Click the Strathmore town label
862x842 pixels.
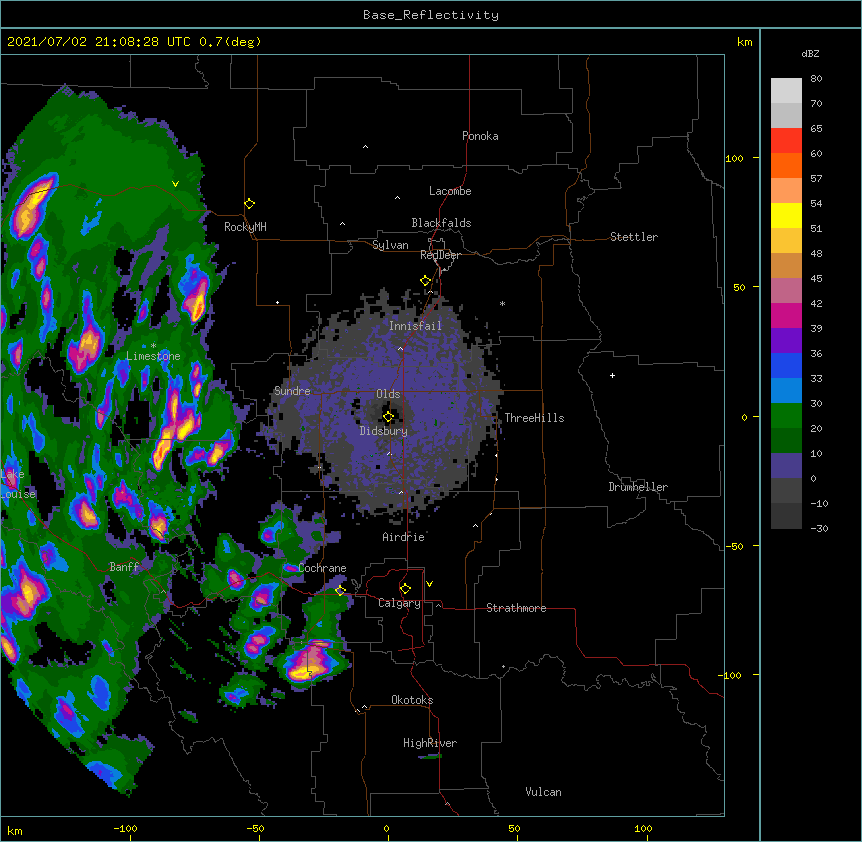(x=516, y=608)
